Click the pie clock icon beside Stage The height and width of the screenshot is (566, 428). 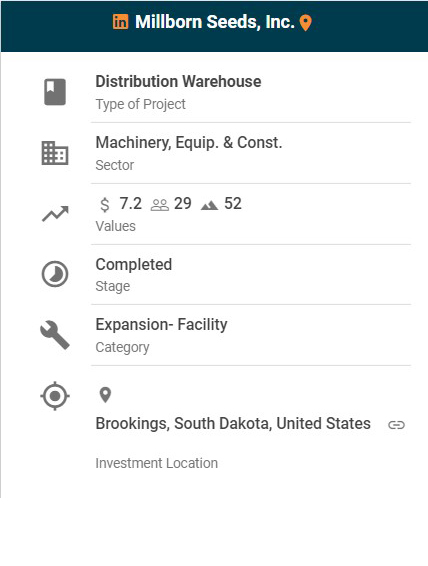[55, 274]
